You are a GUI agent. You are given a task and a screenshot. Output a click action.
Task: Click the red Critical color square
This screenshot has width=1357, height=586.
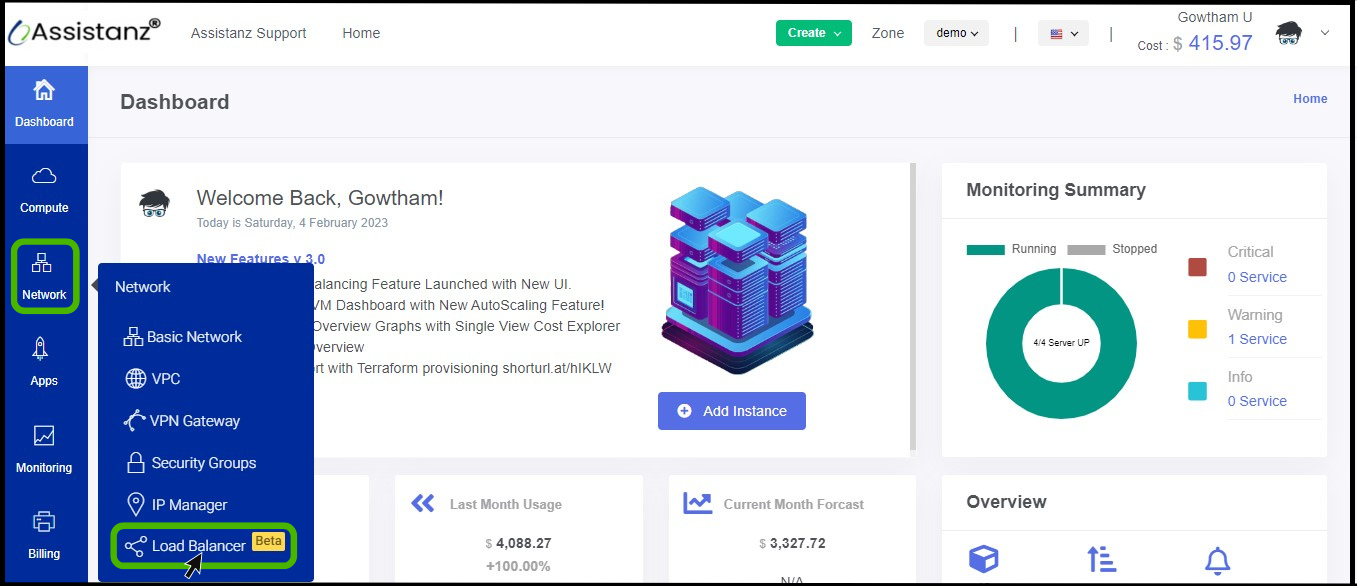click(x=1197, y=267)
